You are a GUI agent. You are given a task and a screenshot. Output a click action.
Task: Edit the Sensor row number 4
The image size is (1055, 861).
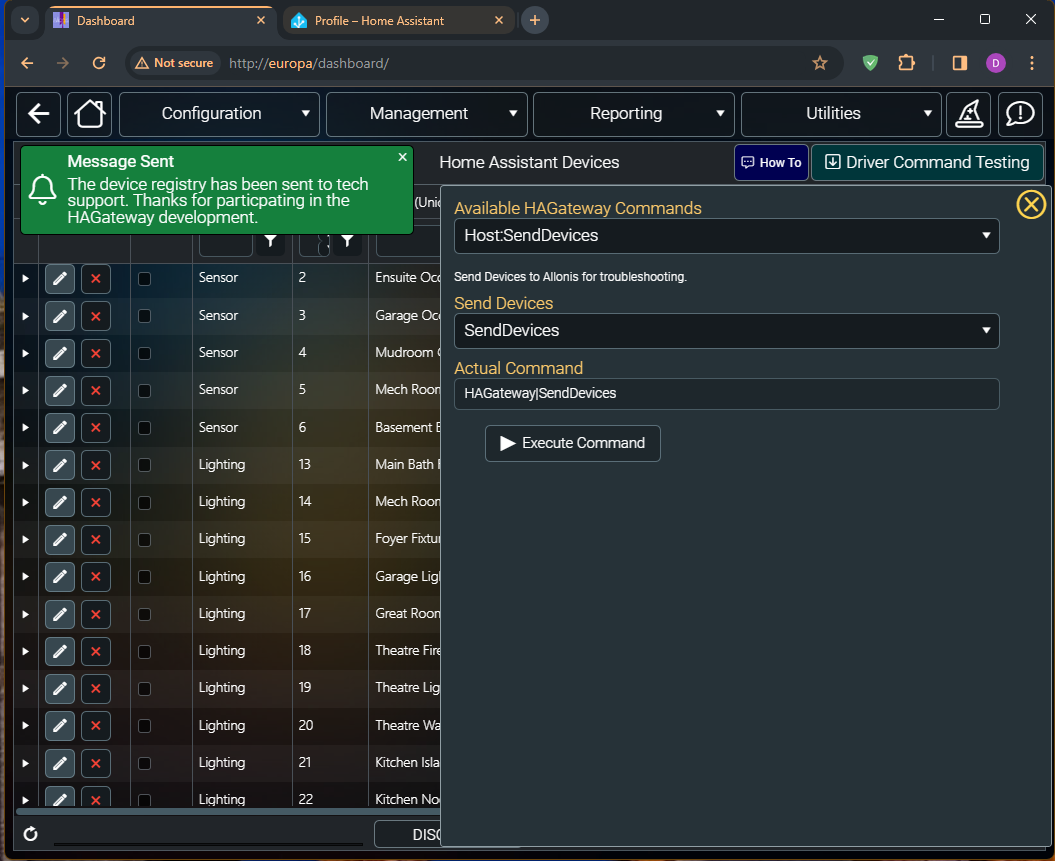(60, 353)
